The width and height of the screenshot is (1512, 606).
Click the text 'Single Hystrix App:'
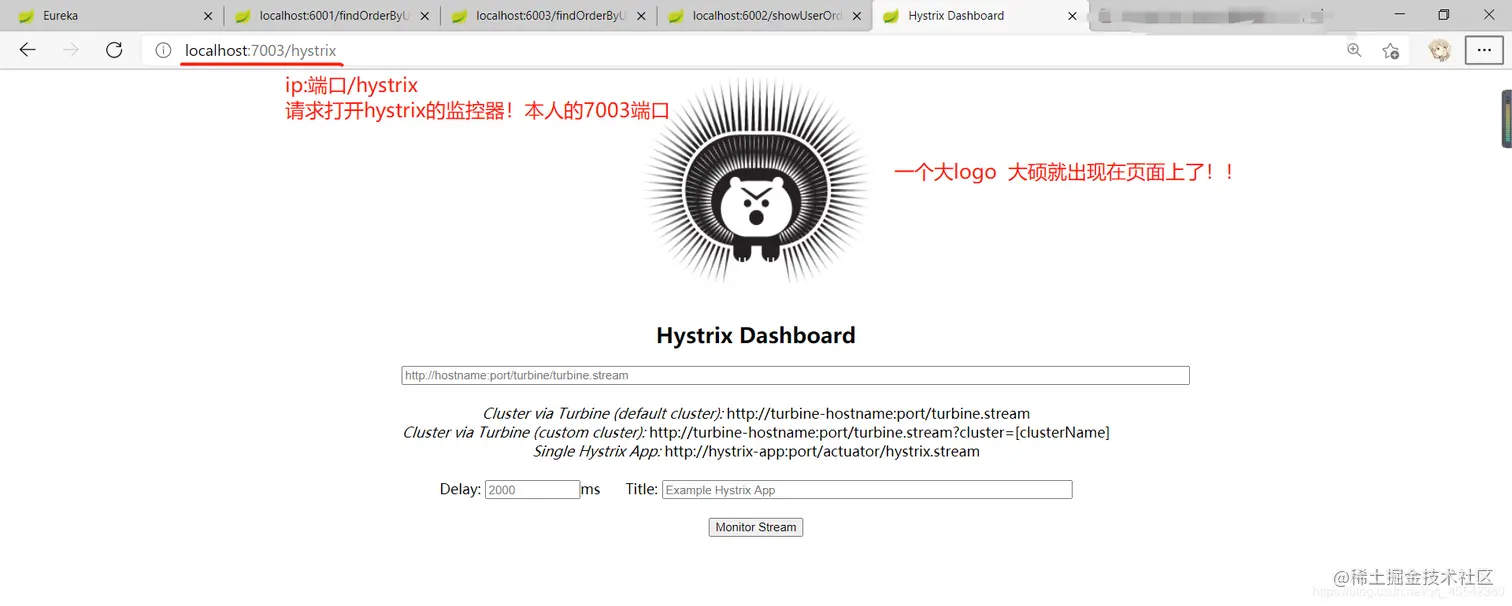[x=597, y=451]
